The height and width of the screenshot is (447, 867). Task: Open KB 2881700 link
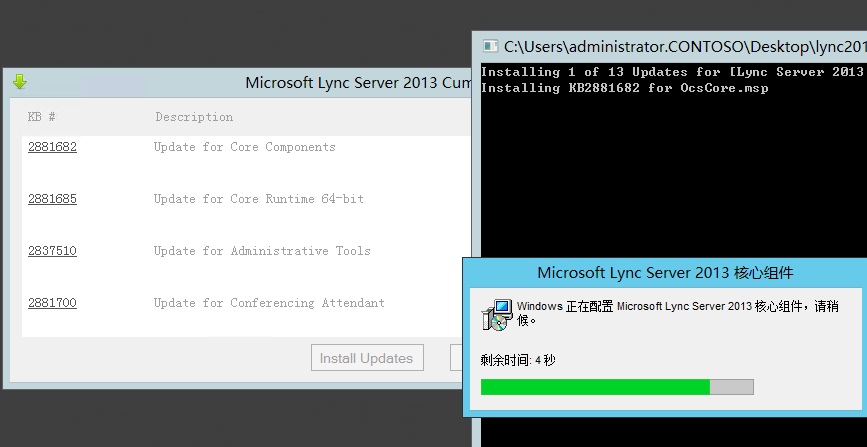coord(52,303)
